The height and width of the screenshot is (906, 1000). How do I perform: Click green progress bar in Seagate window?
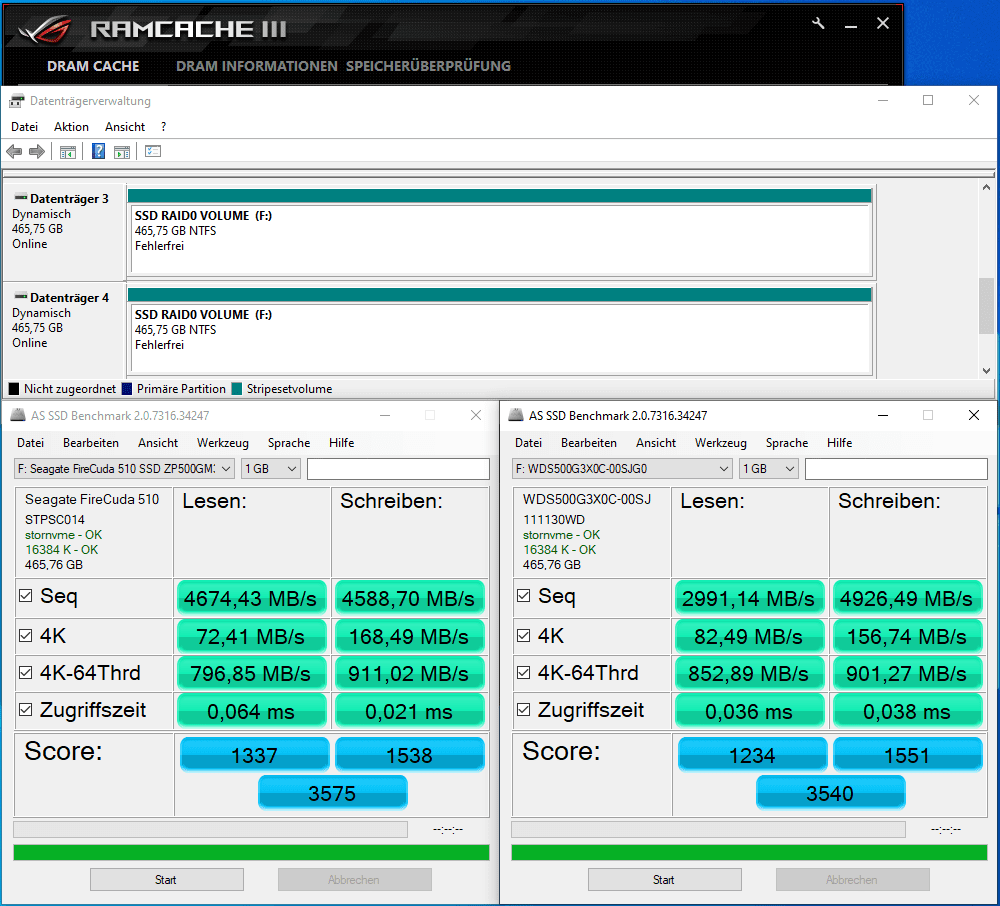[251, 852]
